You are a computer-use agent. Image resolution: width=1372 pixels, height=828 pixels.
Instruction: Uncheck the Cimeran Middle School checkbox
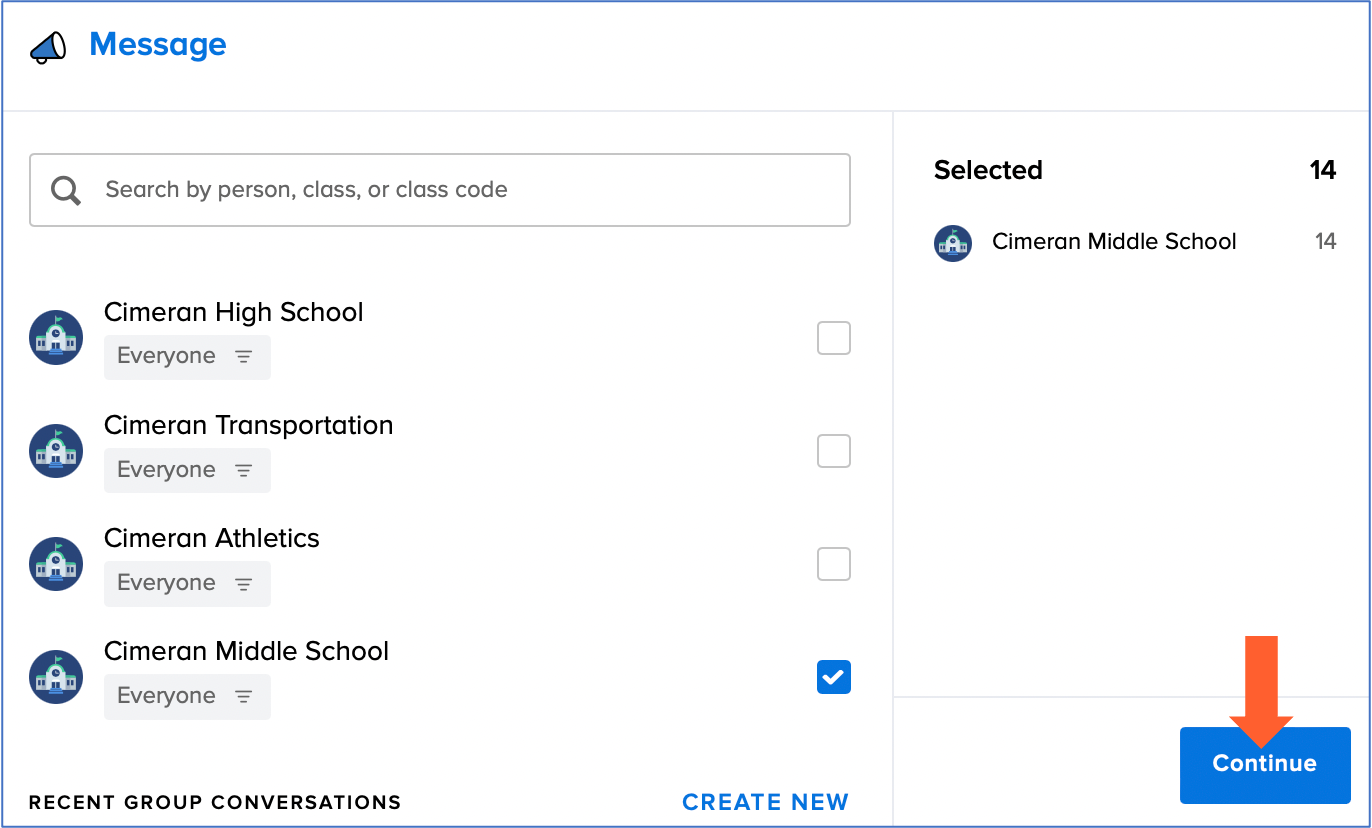[x=834, y=677]
